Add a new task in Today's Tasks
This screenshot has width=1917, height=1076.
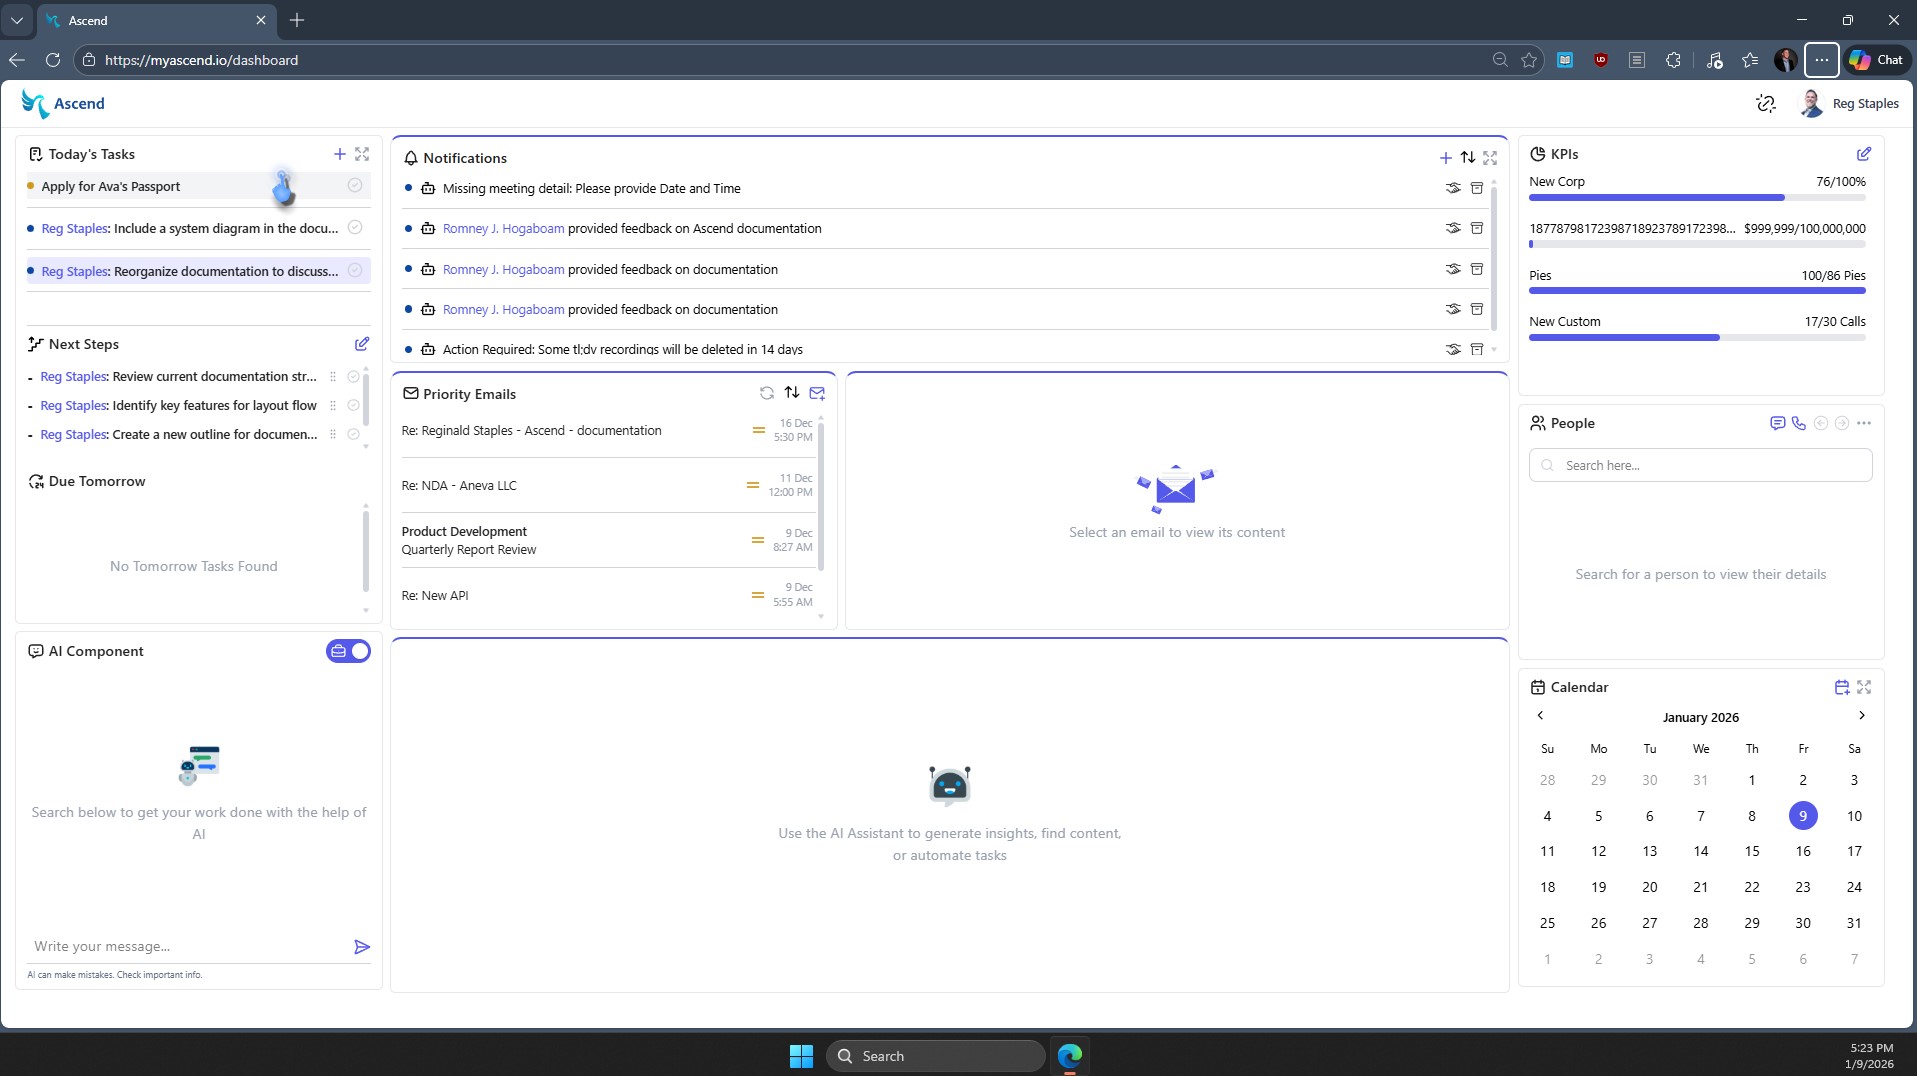pyautogui.click(x=339, y=154)
